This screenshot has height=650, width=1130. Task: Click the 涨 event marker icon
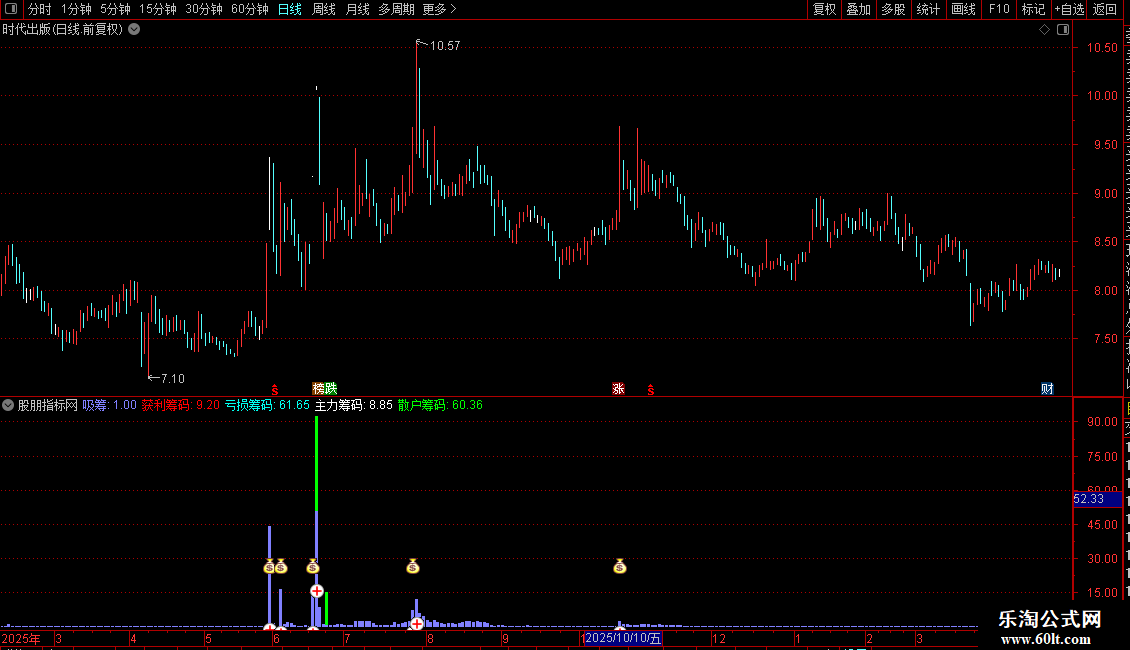pyautogui.click(x=618, y=388)
